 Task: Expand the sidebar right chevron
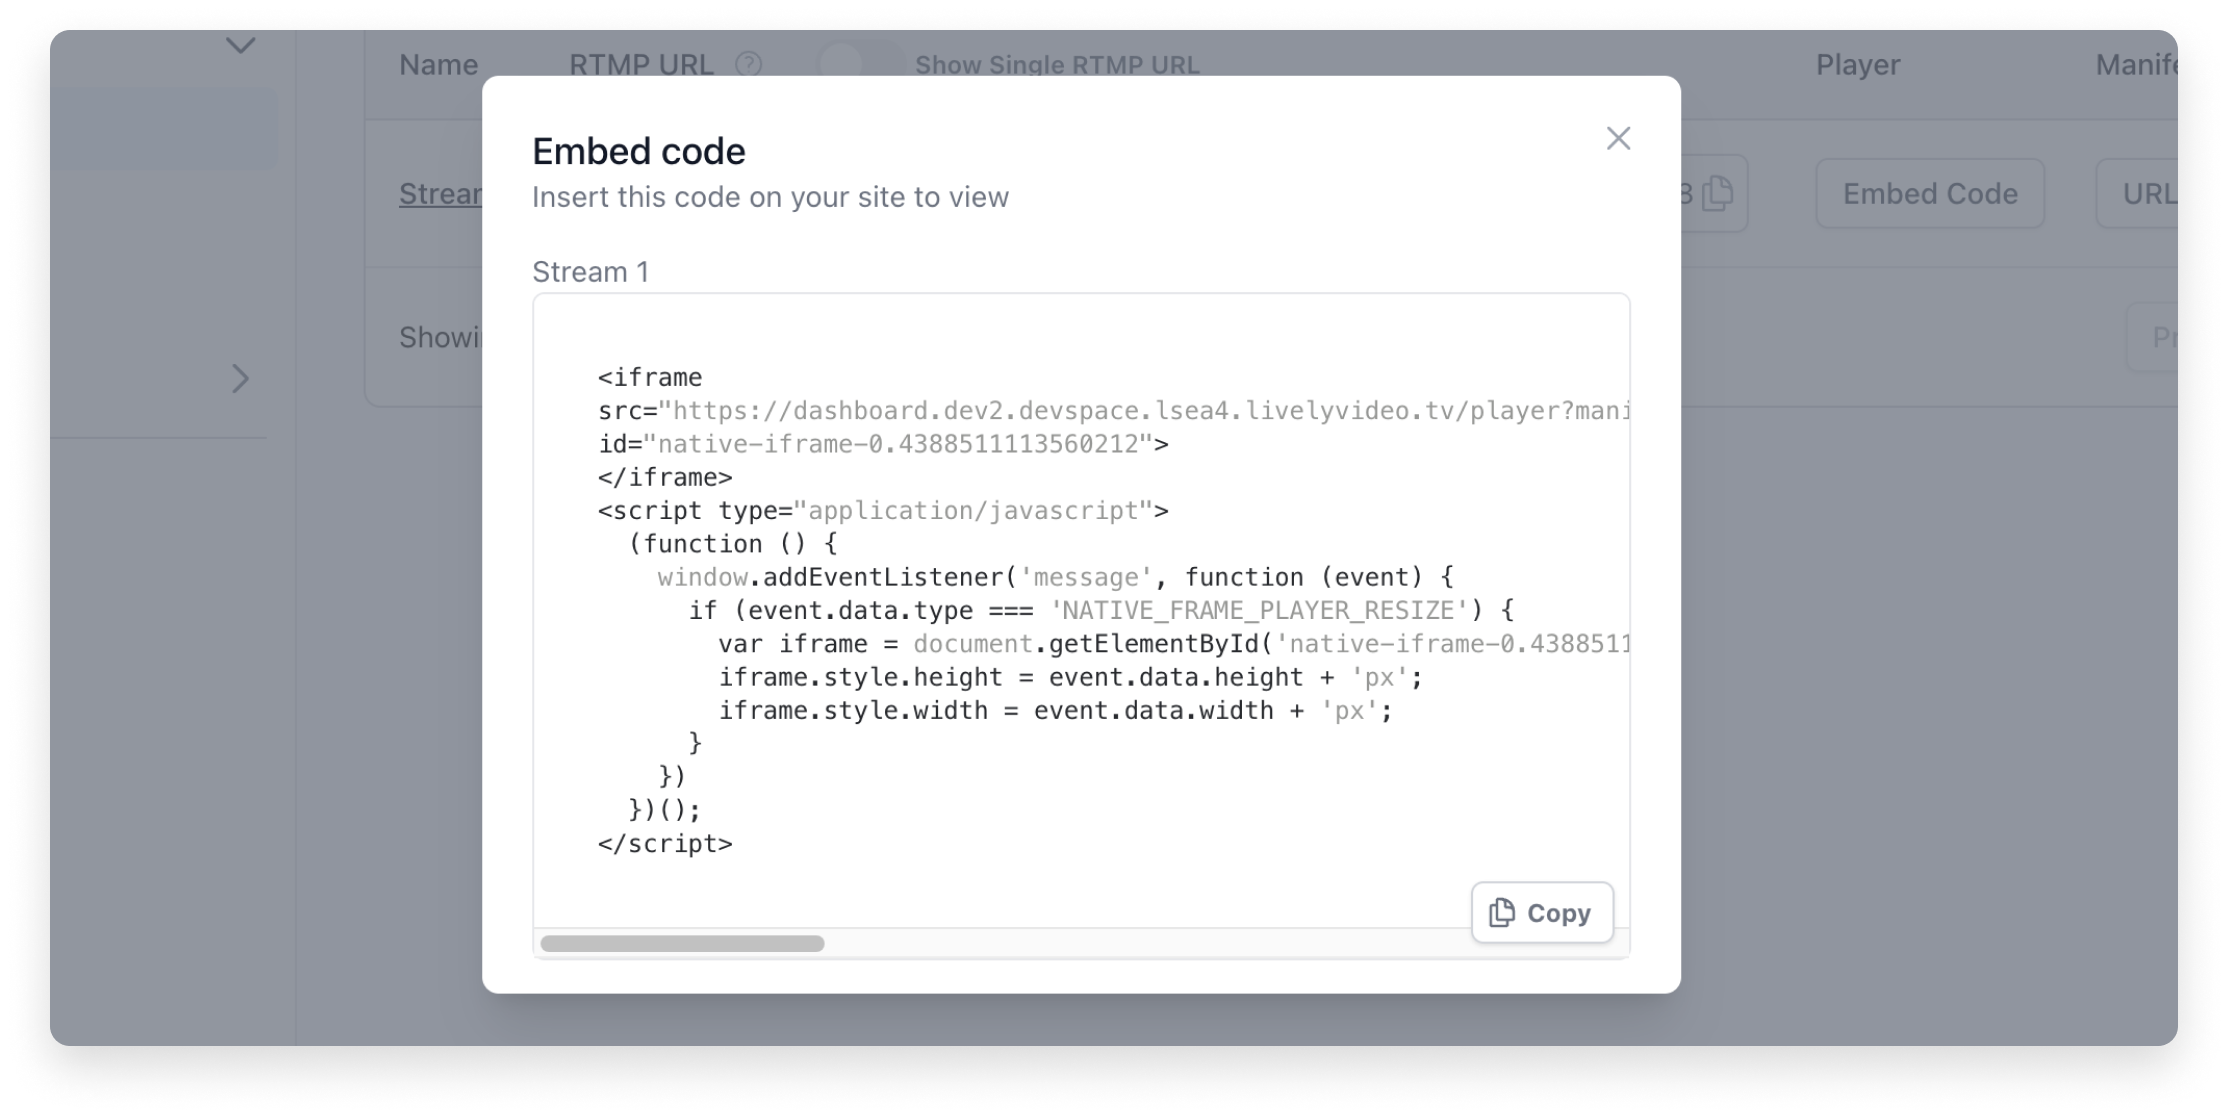coord(240,379)
